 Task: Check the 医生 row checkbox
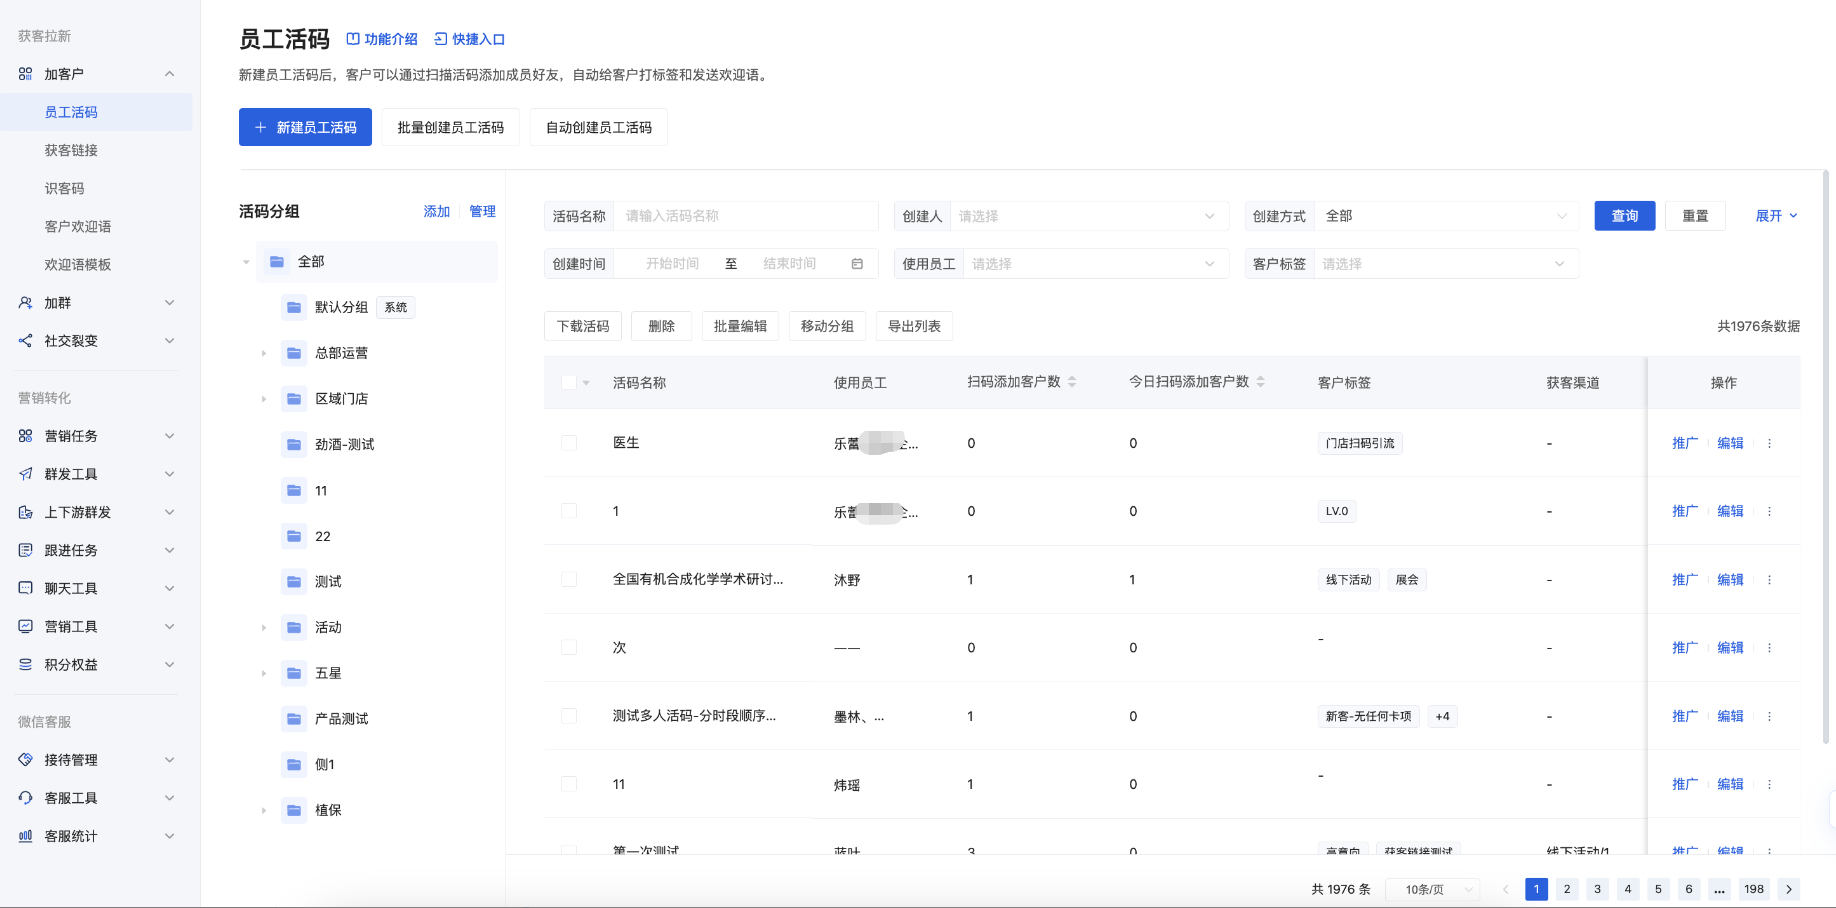[569, 443]
